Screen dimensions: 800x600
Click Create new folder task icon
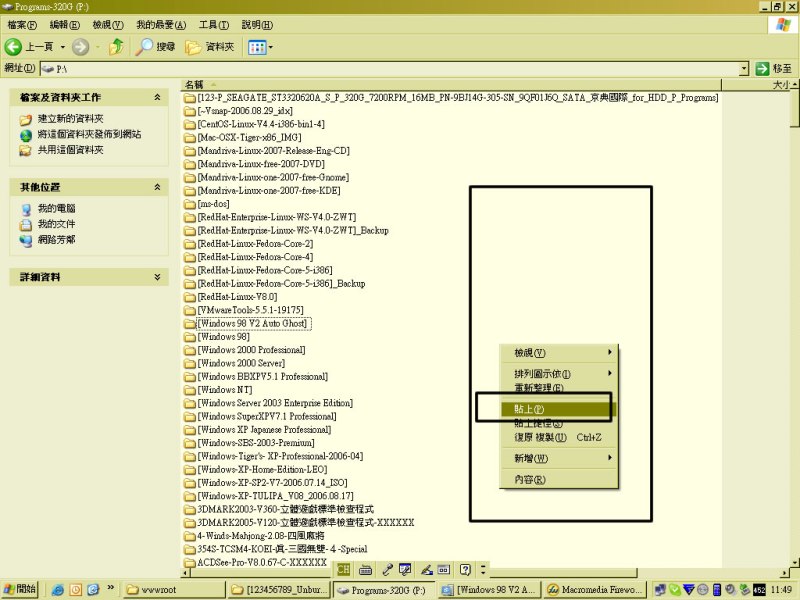(26, 120)
